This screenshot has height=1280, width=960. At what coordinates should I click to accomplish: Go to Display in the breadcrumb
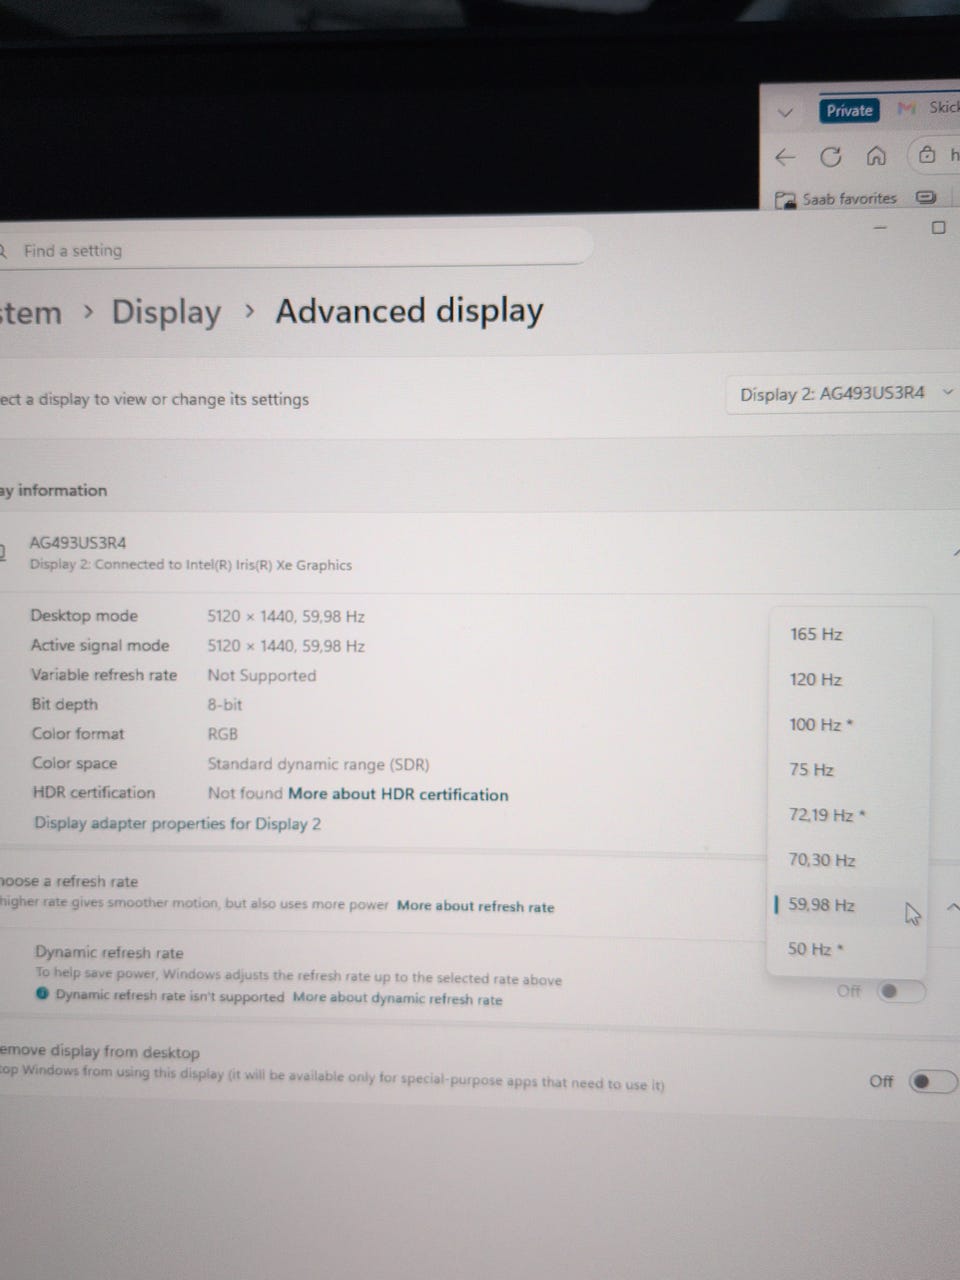(166, 312)
